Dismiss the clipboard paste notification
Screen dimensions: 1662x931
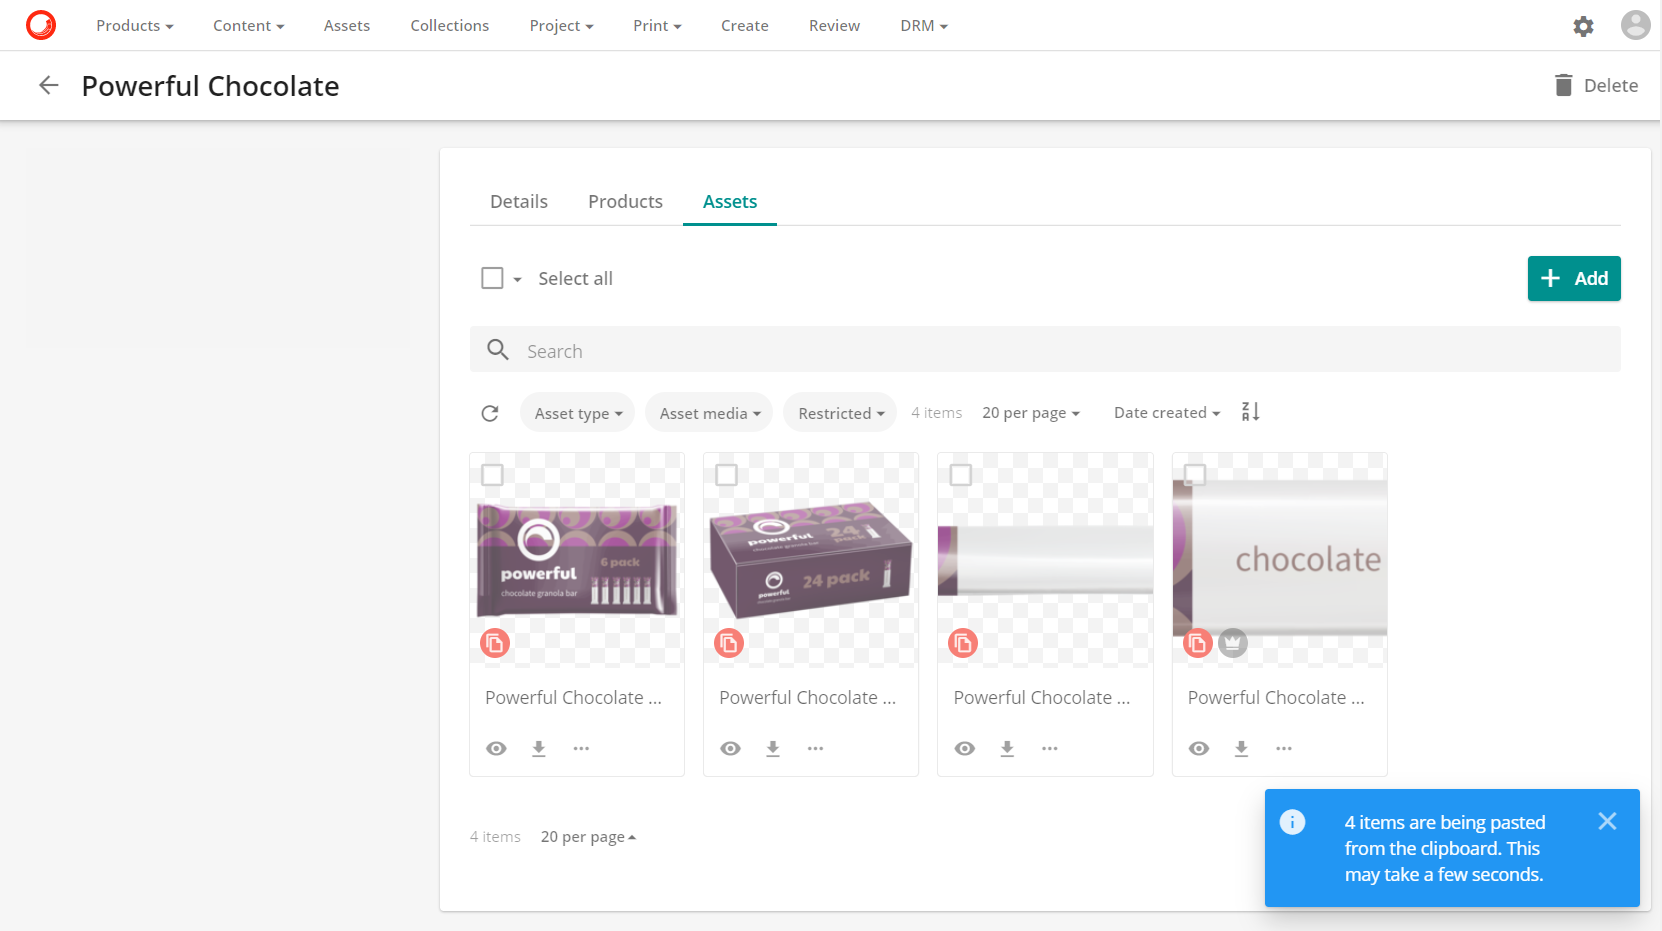(x=1607, y=821)
